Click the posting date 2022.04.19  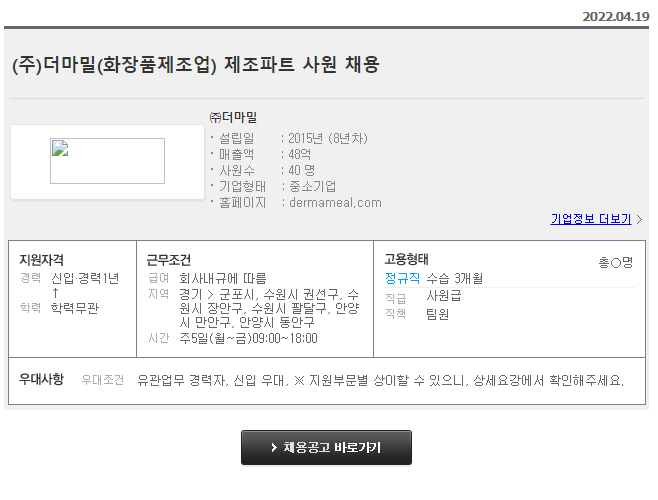tap(614, 16)
